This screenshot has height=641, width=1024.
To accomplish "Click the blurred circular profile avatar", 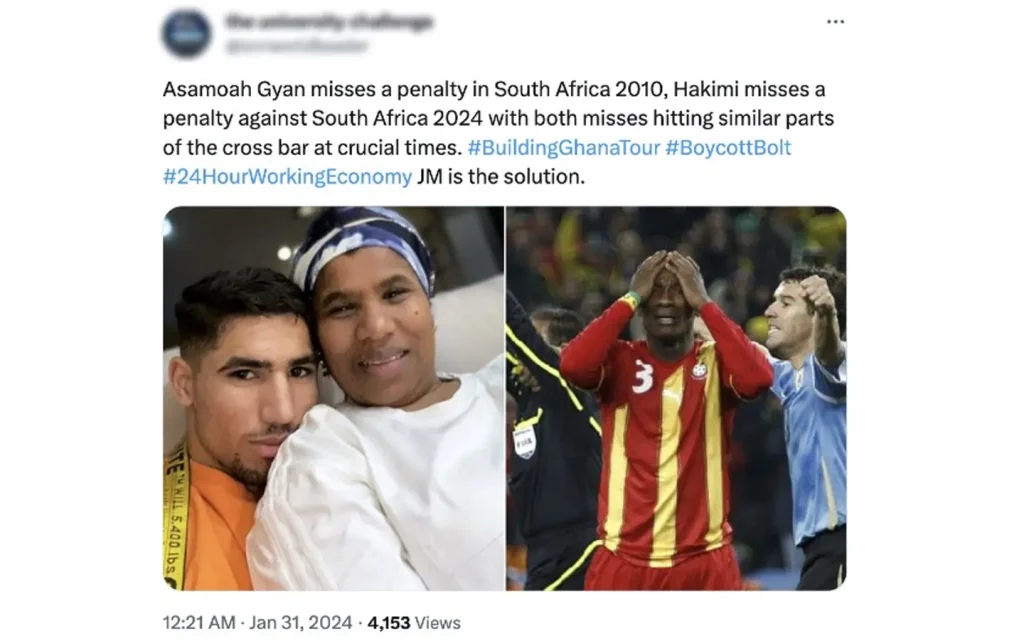I will pyautogui.click(x=187, y=34).
